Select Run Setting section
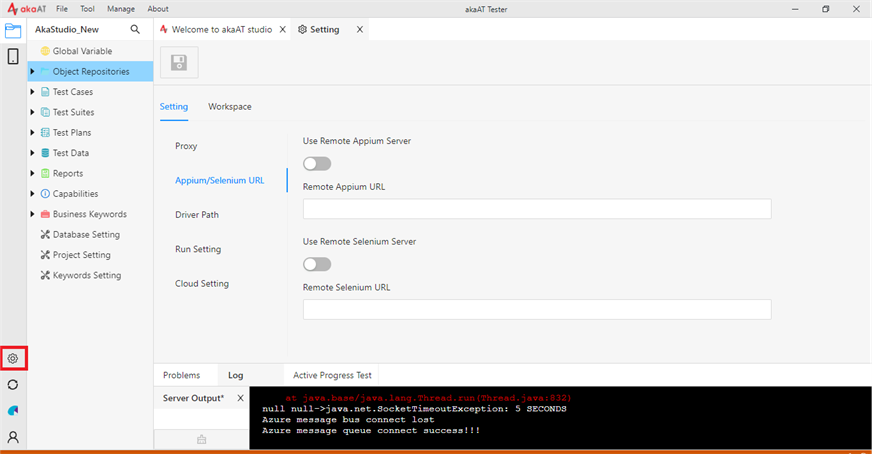 198,249
